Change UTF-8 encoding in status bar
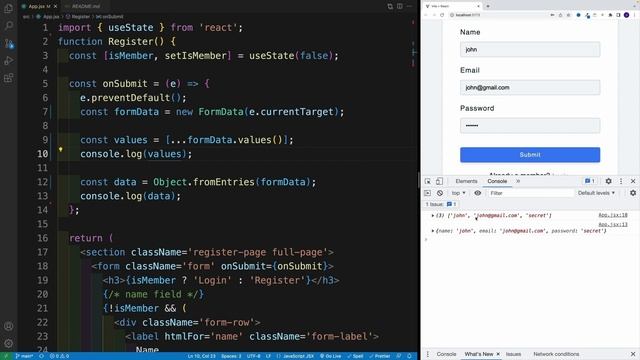 pos(253,356)
